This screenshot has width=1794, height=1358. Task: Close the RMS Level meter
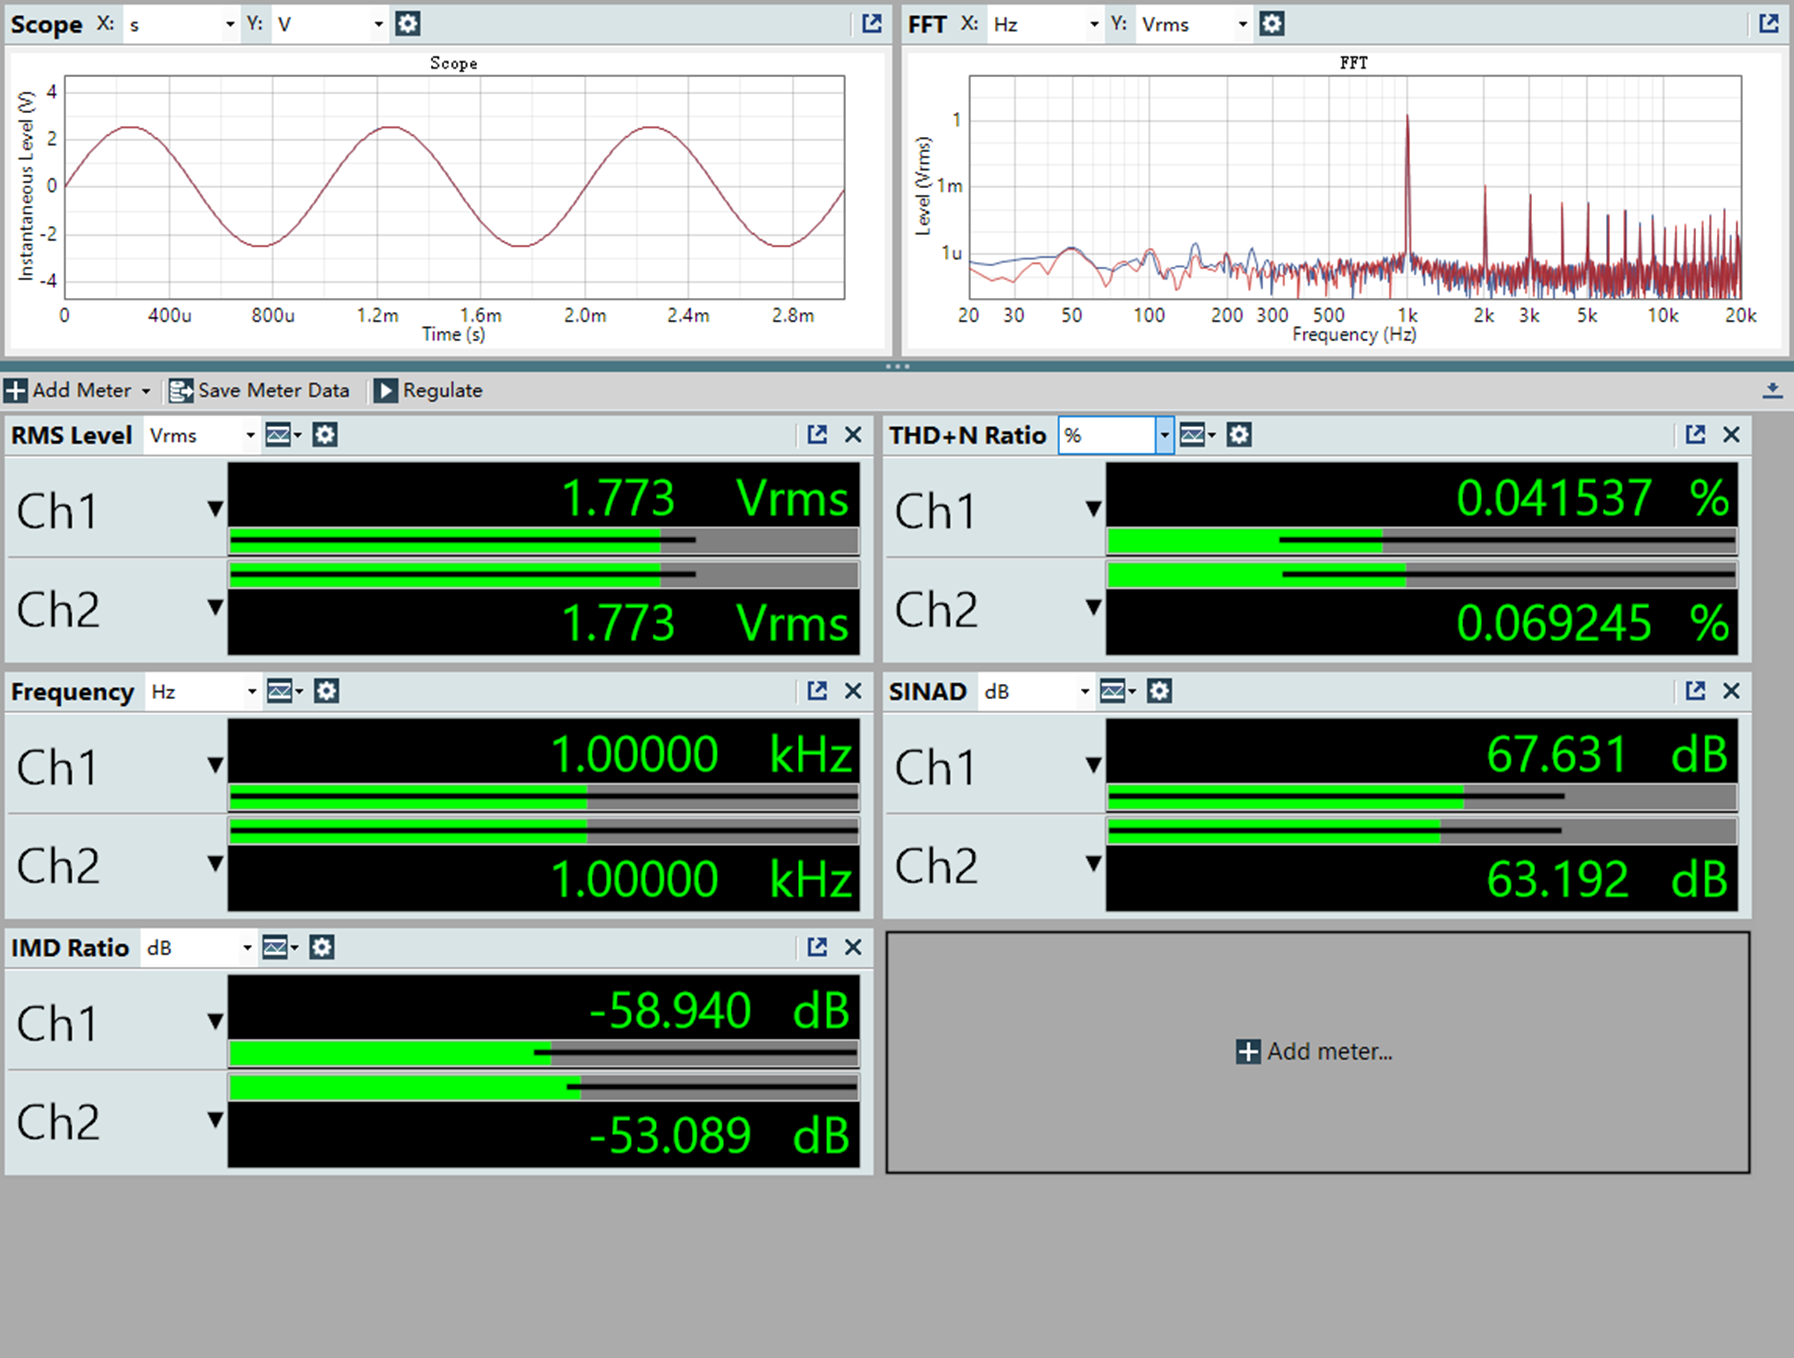(853, 435)
